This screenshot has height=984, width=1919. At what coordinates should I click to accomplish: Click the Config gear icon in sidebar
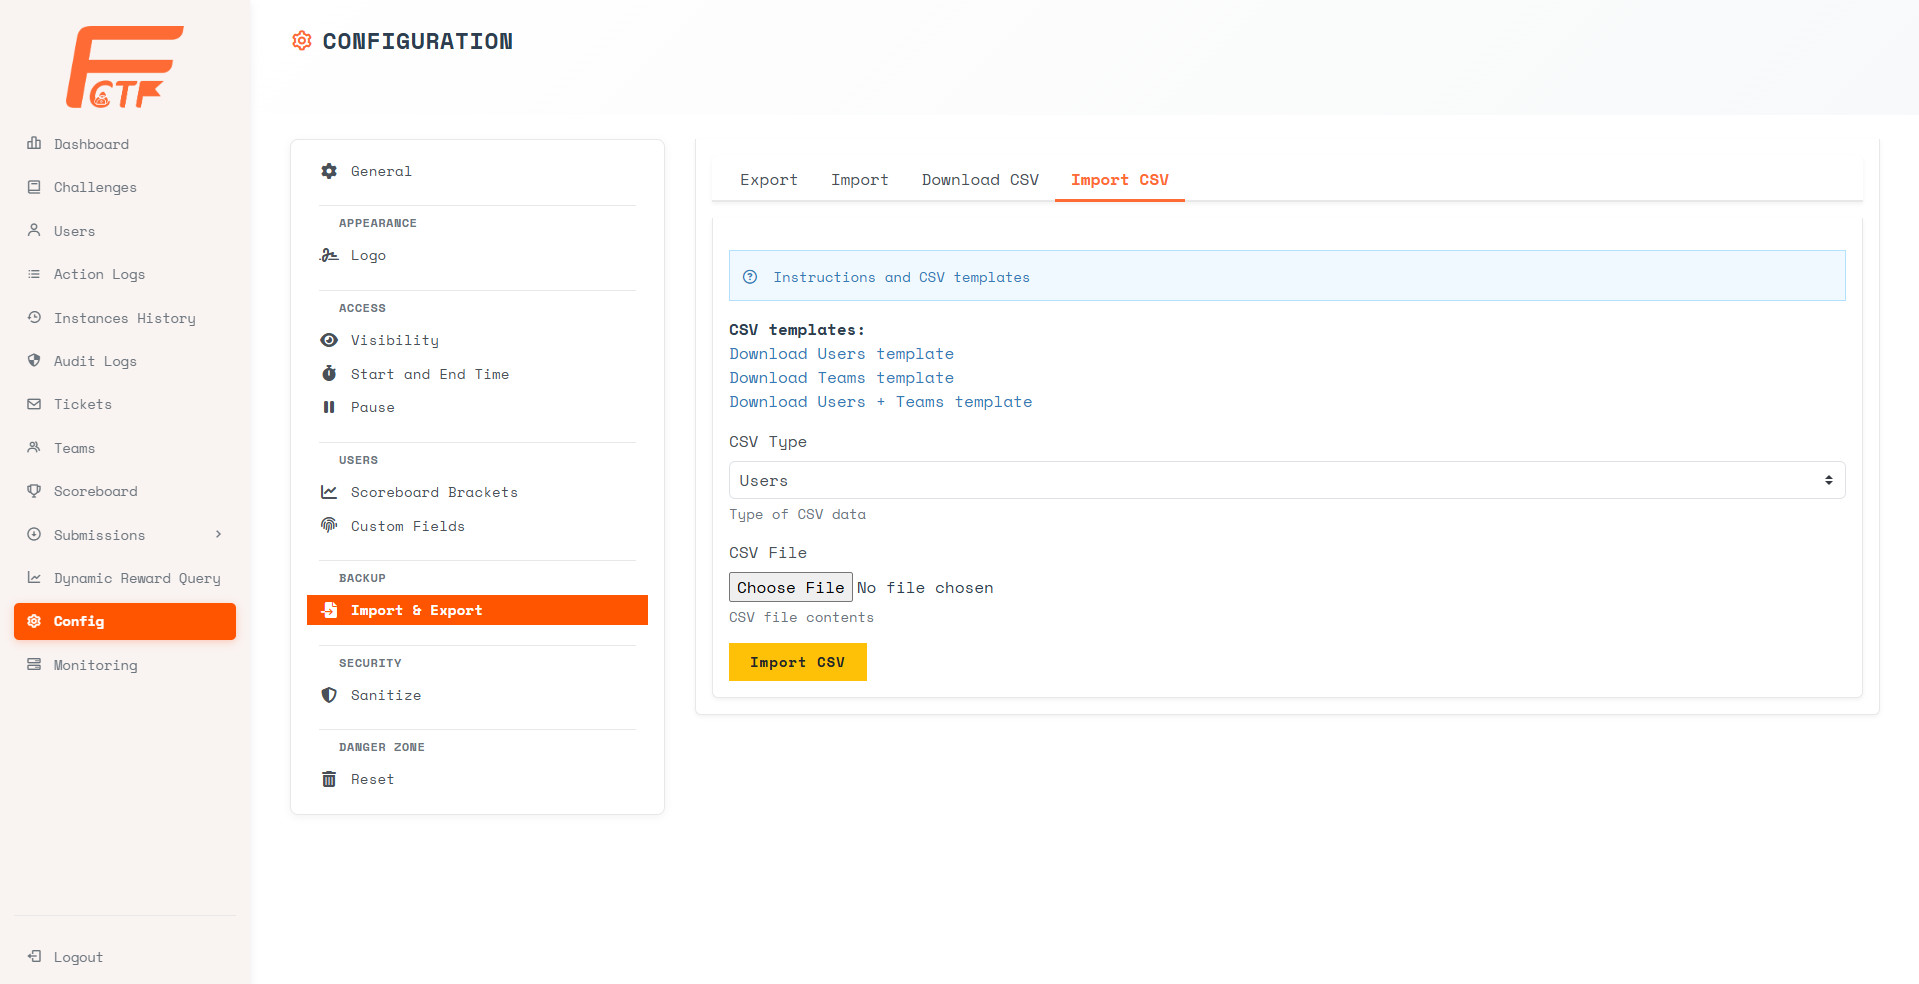(x=34, y=621)
